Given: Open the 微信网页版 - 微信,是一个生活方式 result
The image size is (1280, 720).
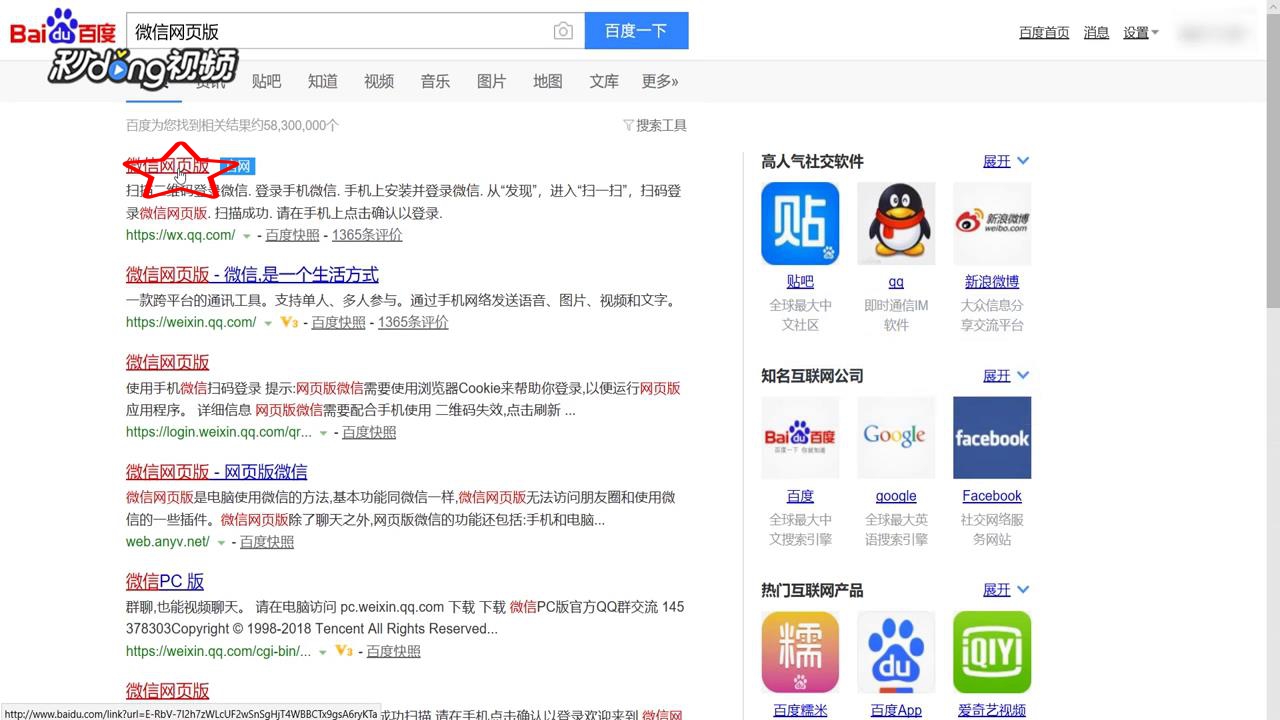Looking at the screenshot, I should tap(253, 275).
